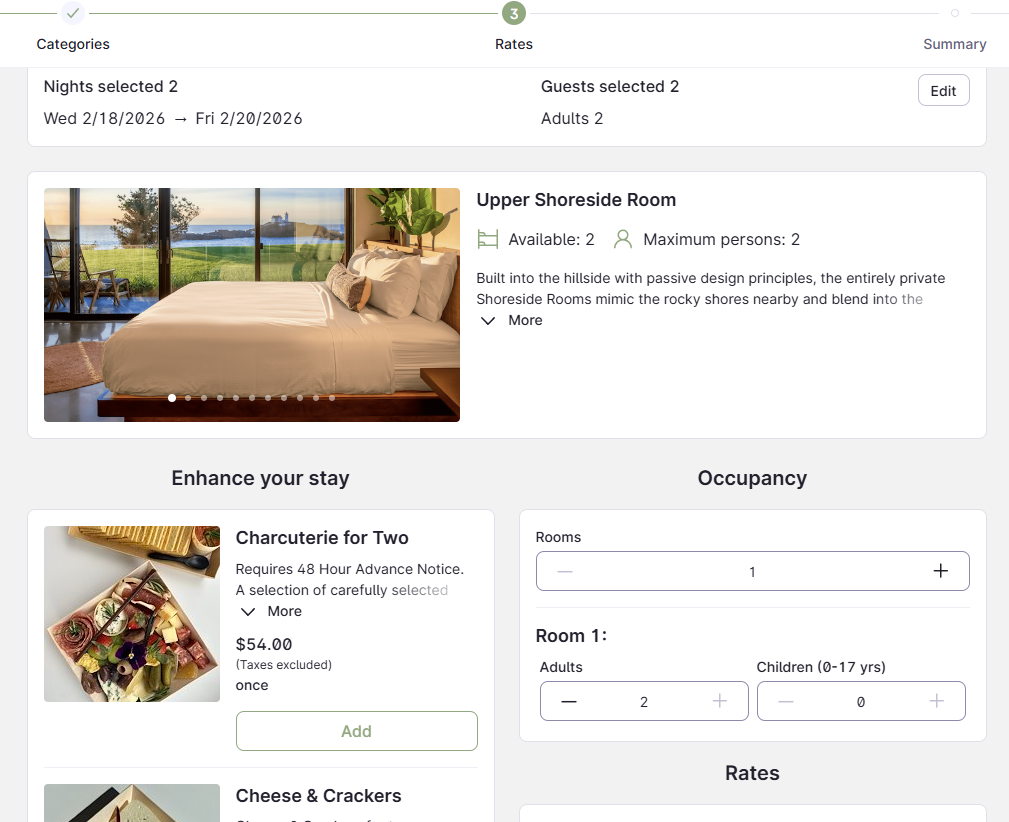The image size is (1009, 822).
Task: Add the Charcuterie for Two enhancement
Action: [x=356, y=731]
